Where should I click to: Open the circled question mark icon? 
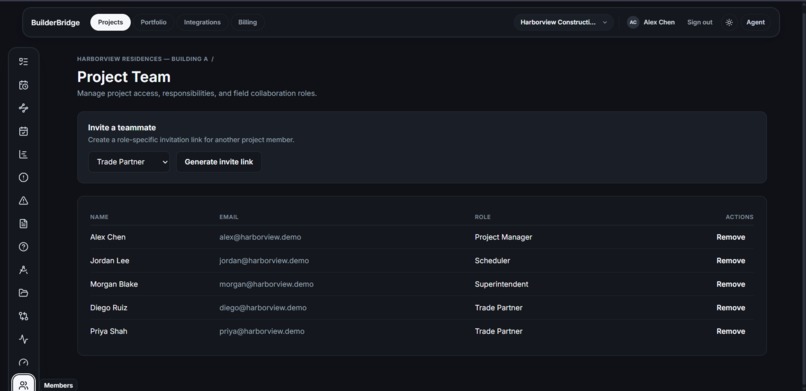tap(23, 247)
